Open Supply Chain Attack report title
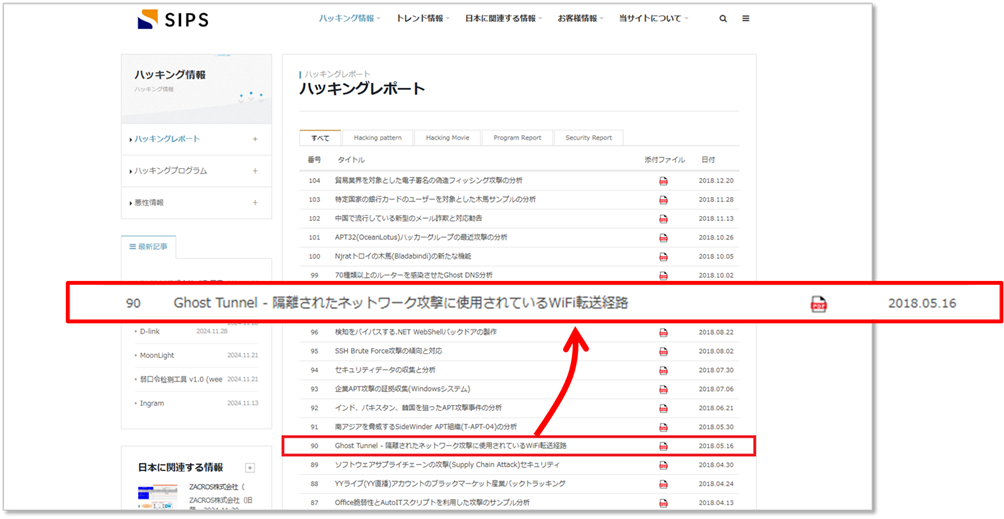 (x=448, y=465)
